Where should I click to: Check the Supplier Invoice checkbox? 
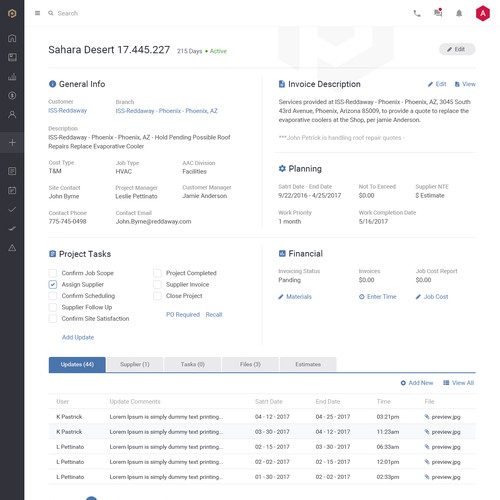[x=157, y=285]
